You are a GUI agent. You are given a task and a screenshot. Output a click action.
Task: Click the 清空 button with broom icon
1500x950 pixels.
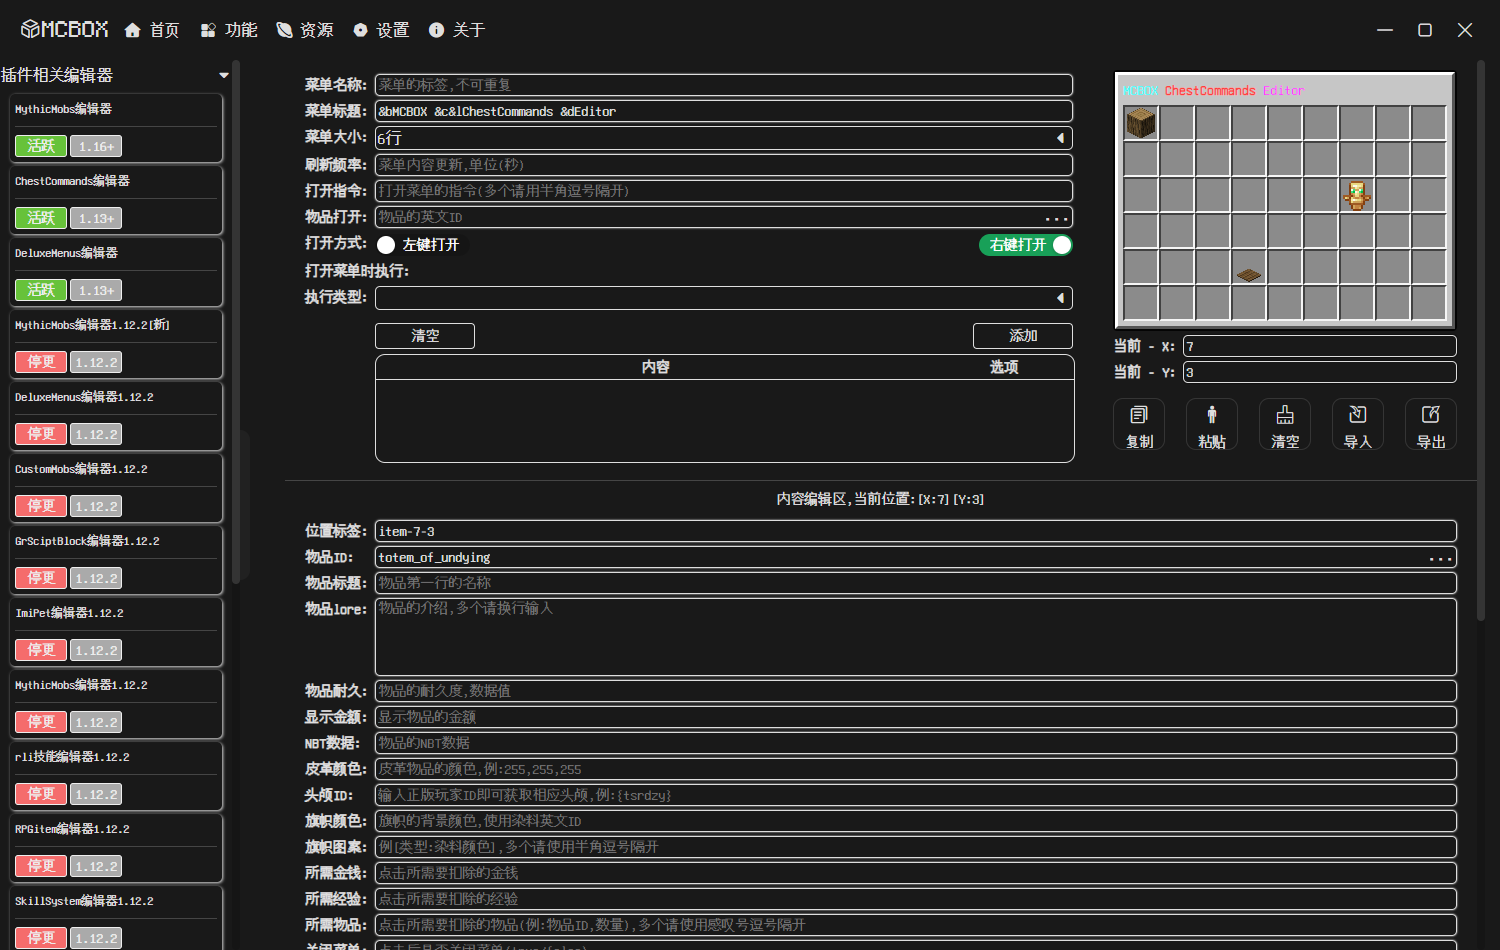[1285, 425]
